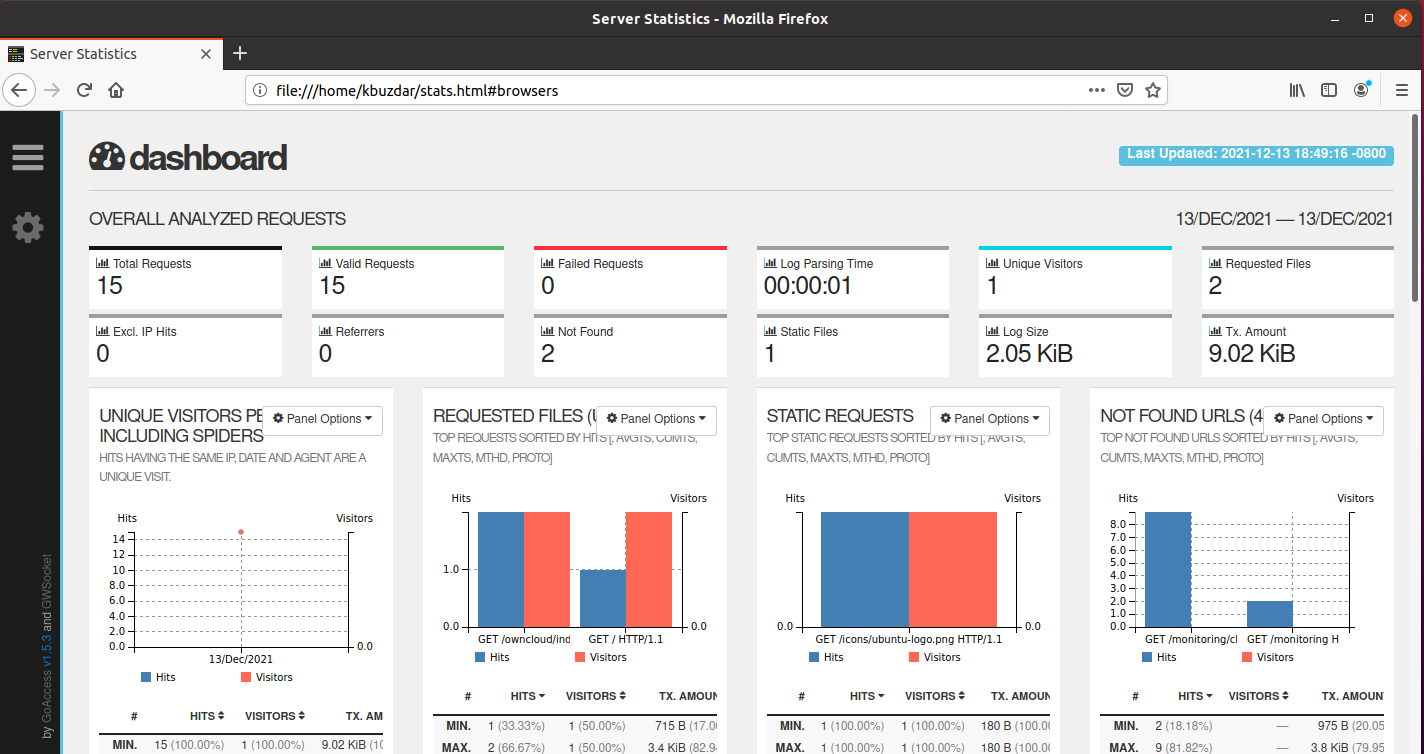Click the Total Requests value 15
The image size is (1424, 754).
pyautogui.click(x=110, y=286)
